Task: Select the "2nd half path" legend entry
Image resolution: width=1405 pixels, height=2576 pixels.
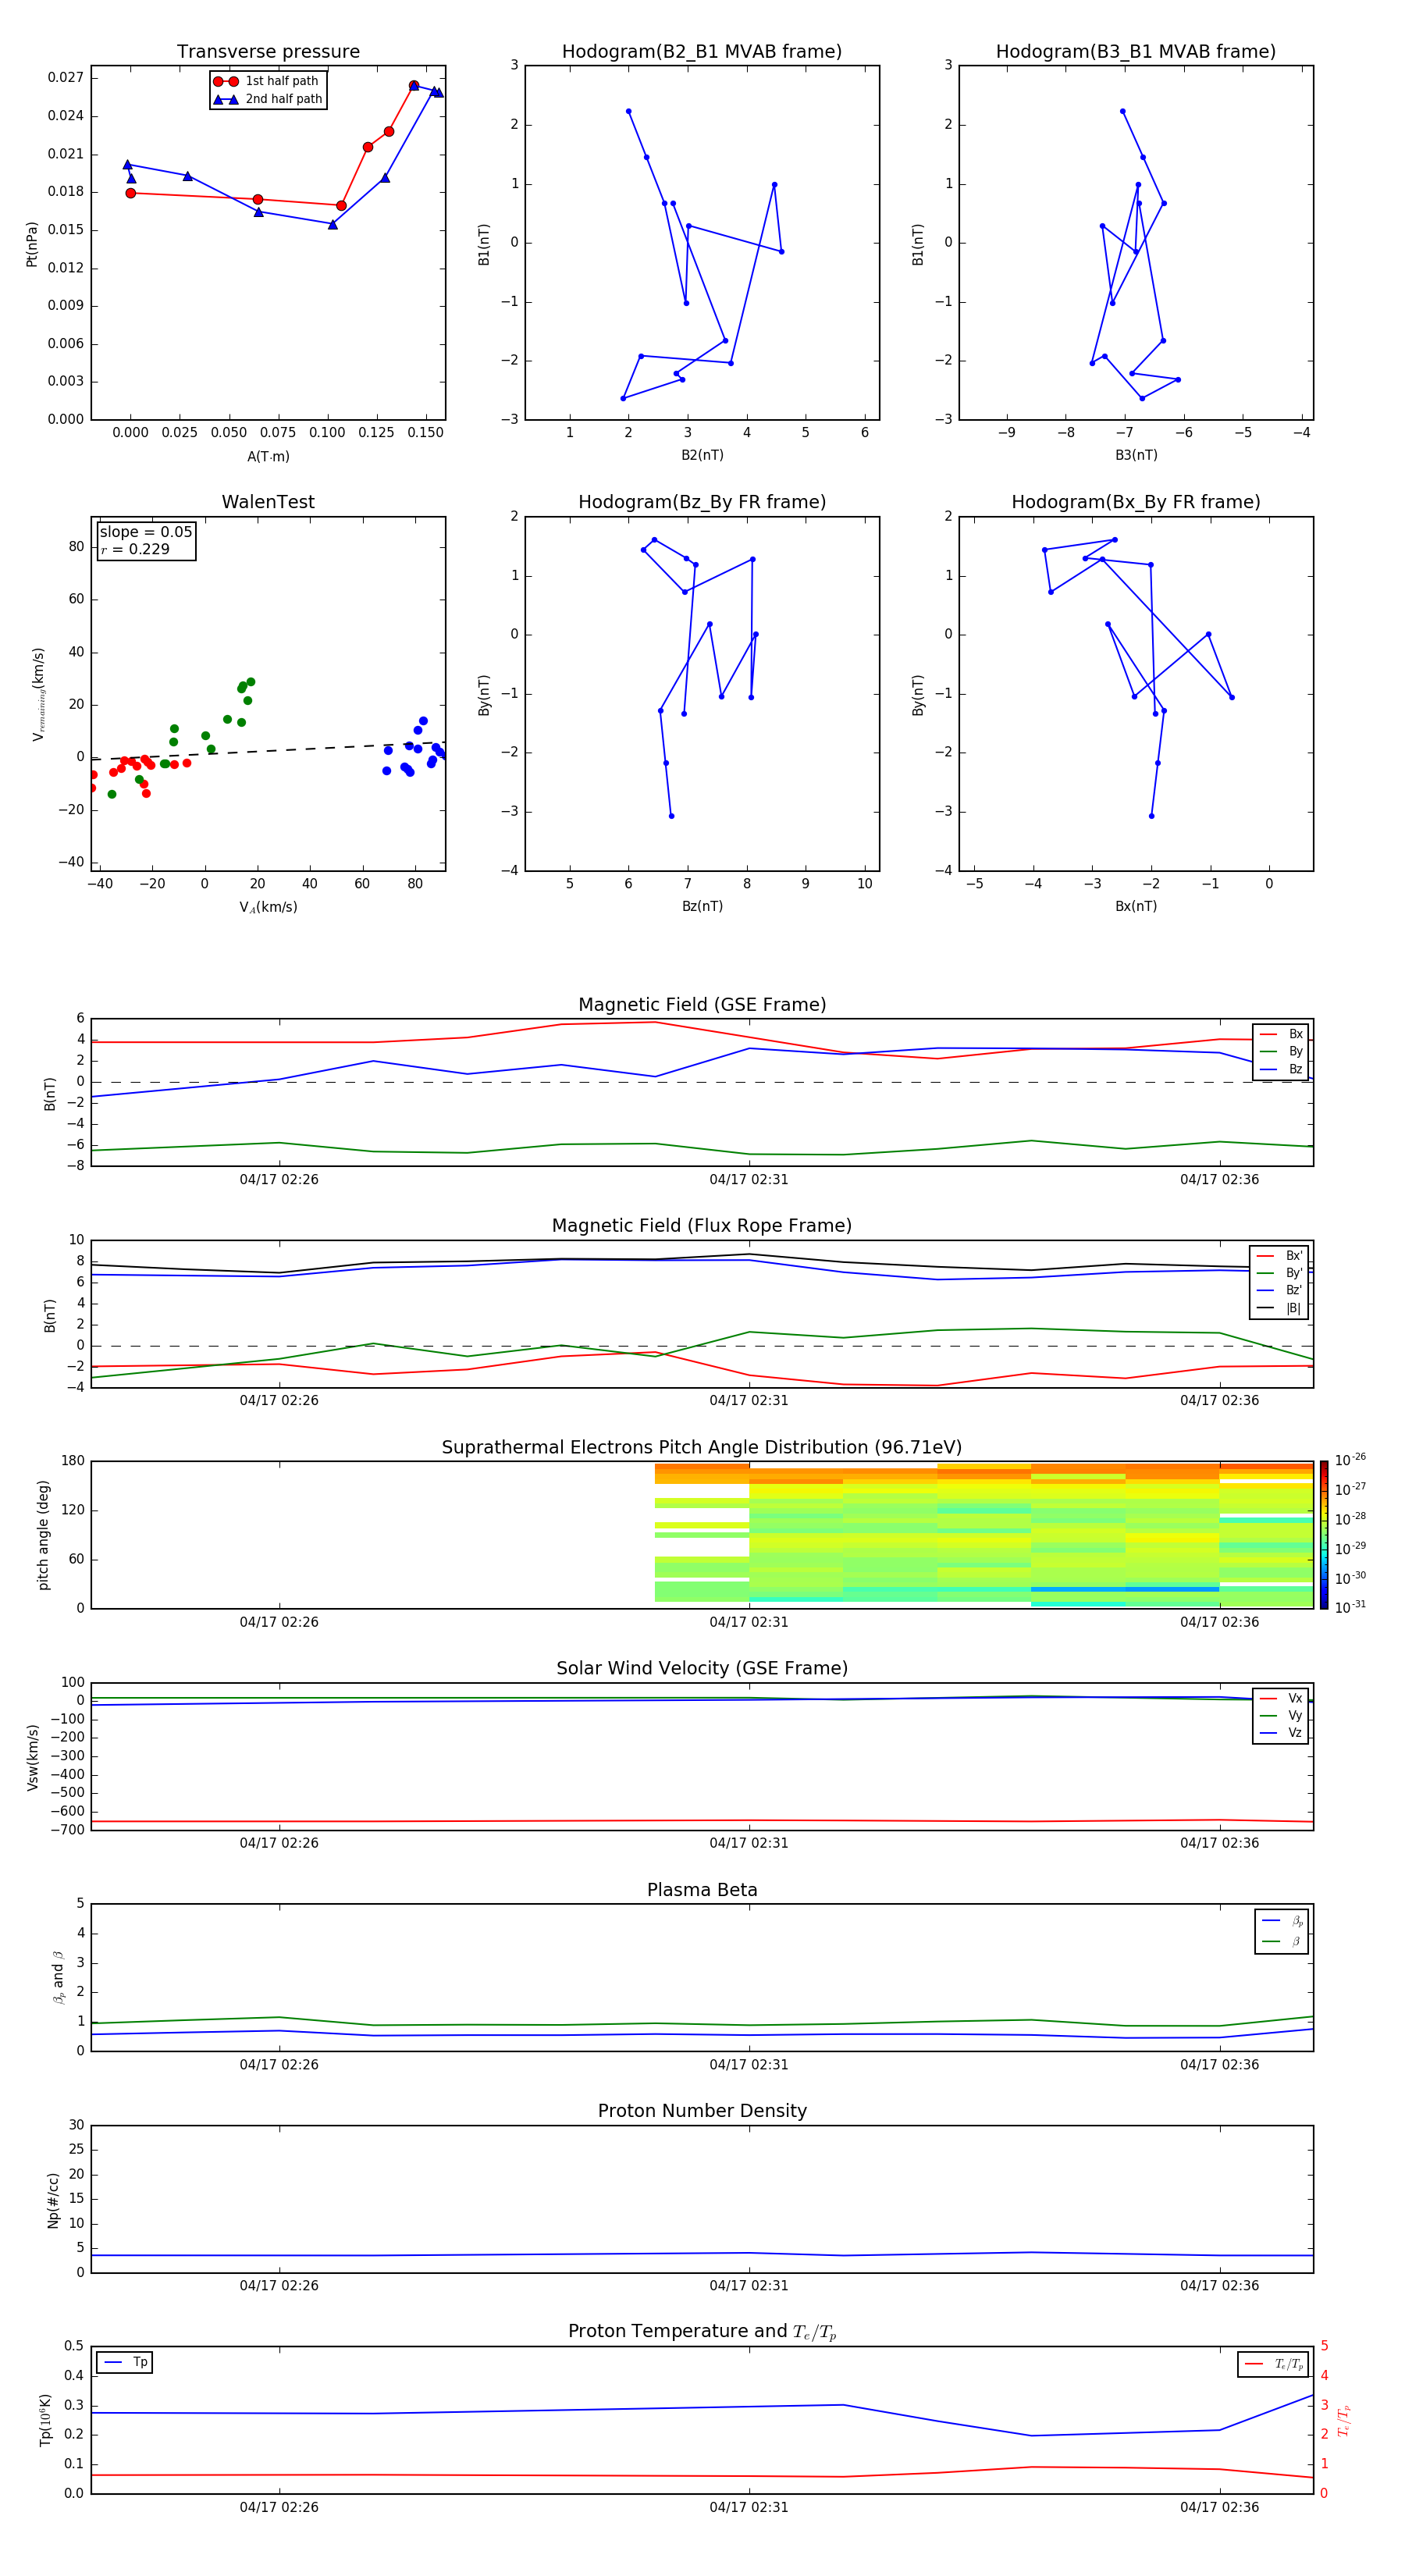Action: click(267, 99)
